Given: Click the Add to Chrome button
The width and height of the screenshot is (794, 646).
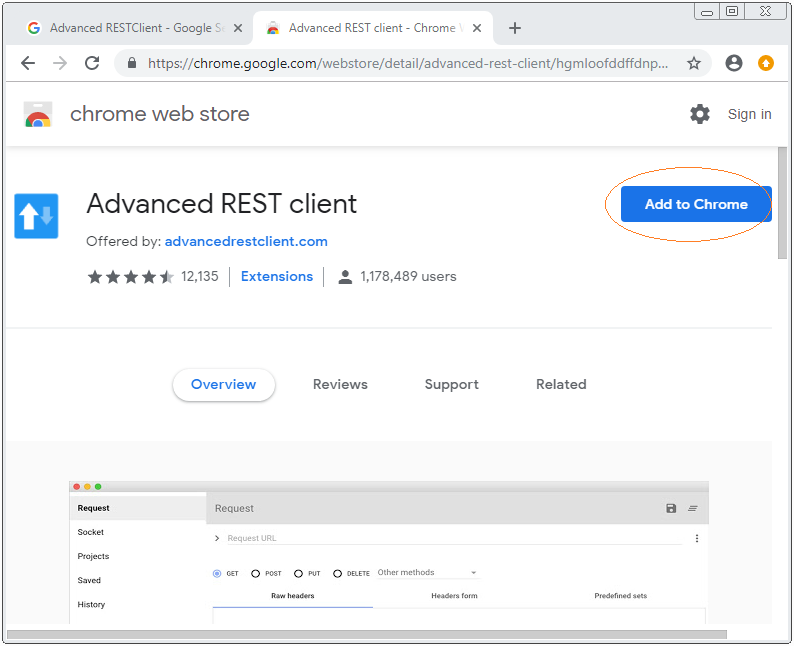Looking at the screenshot, I should tap(696, 204).
